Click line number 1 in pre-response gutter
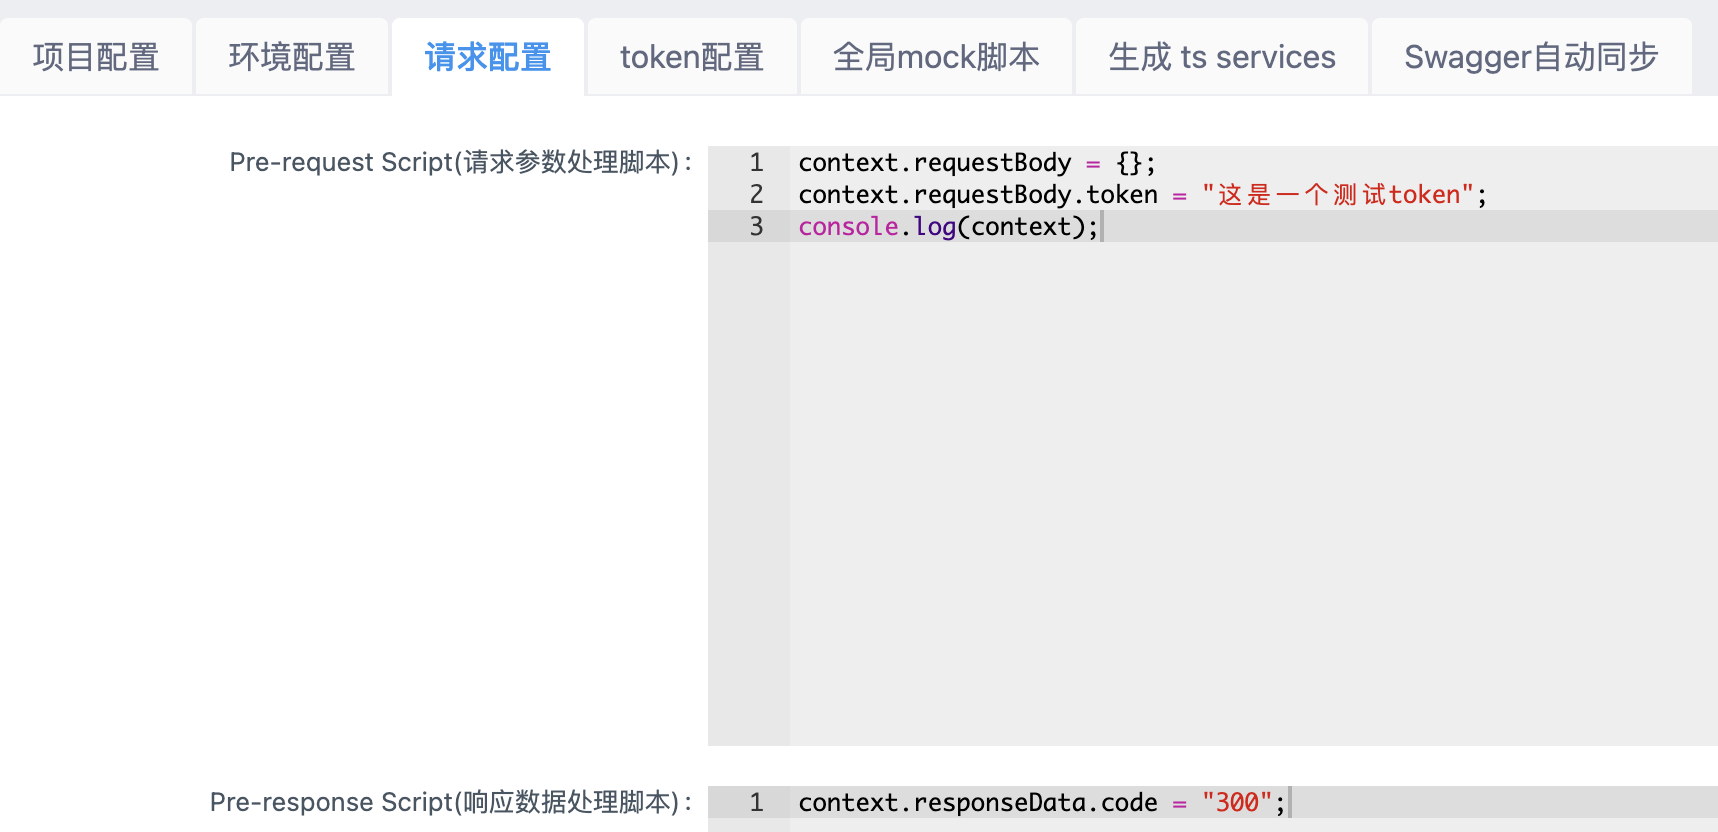Viewport: 1718px width, 832px height. click(756, 802)
